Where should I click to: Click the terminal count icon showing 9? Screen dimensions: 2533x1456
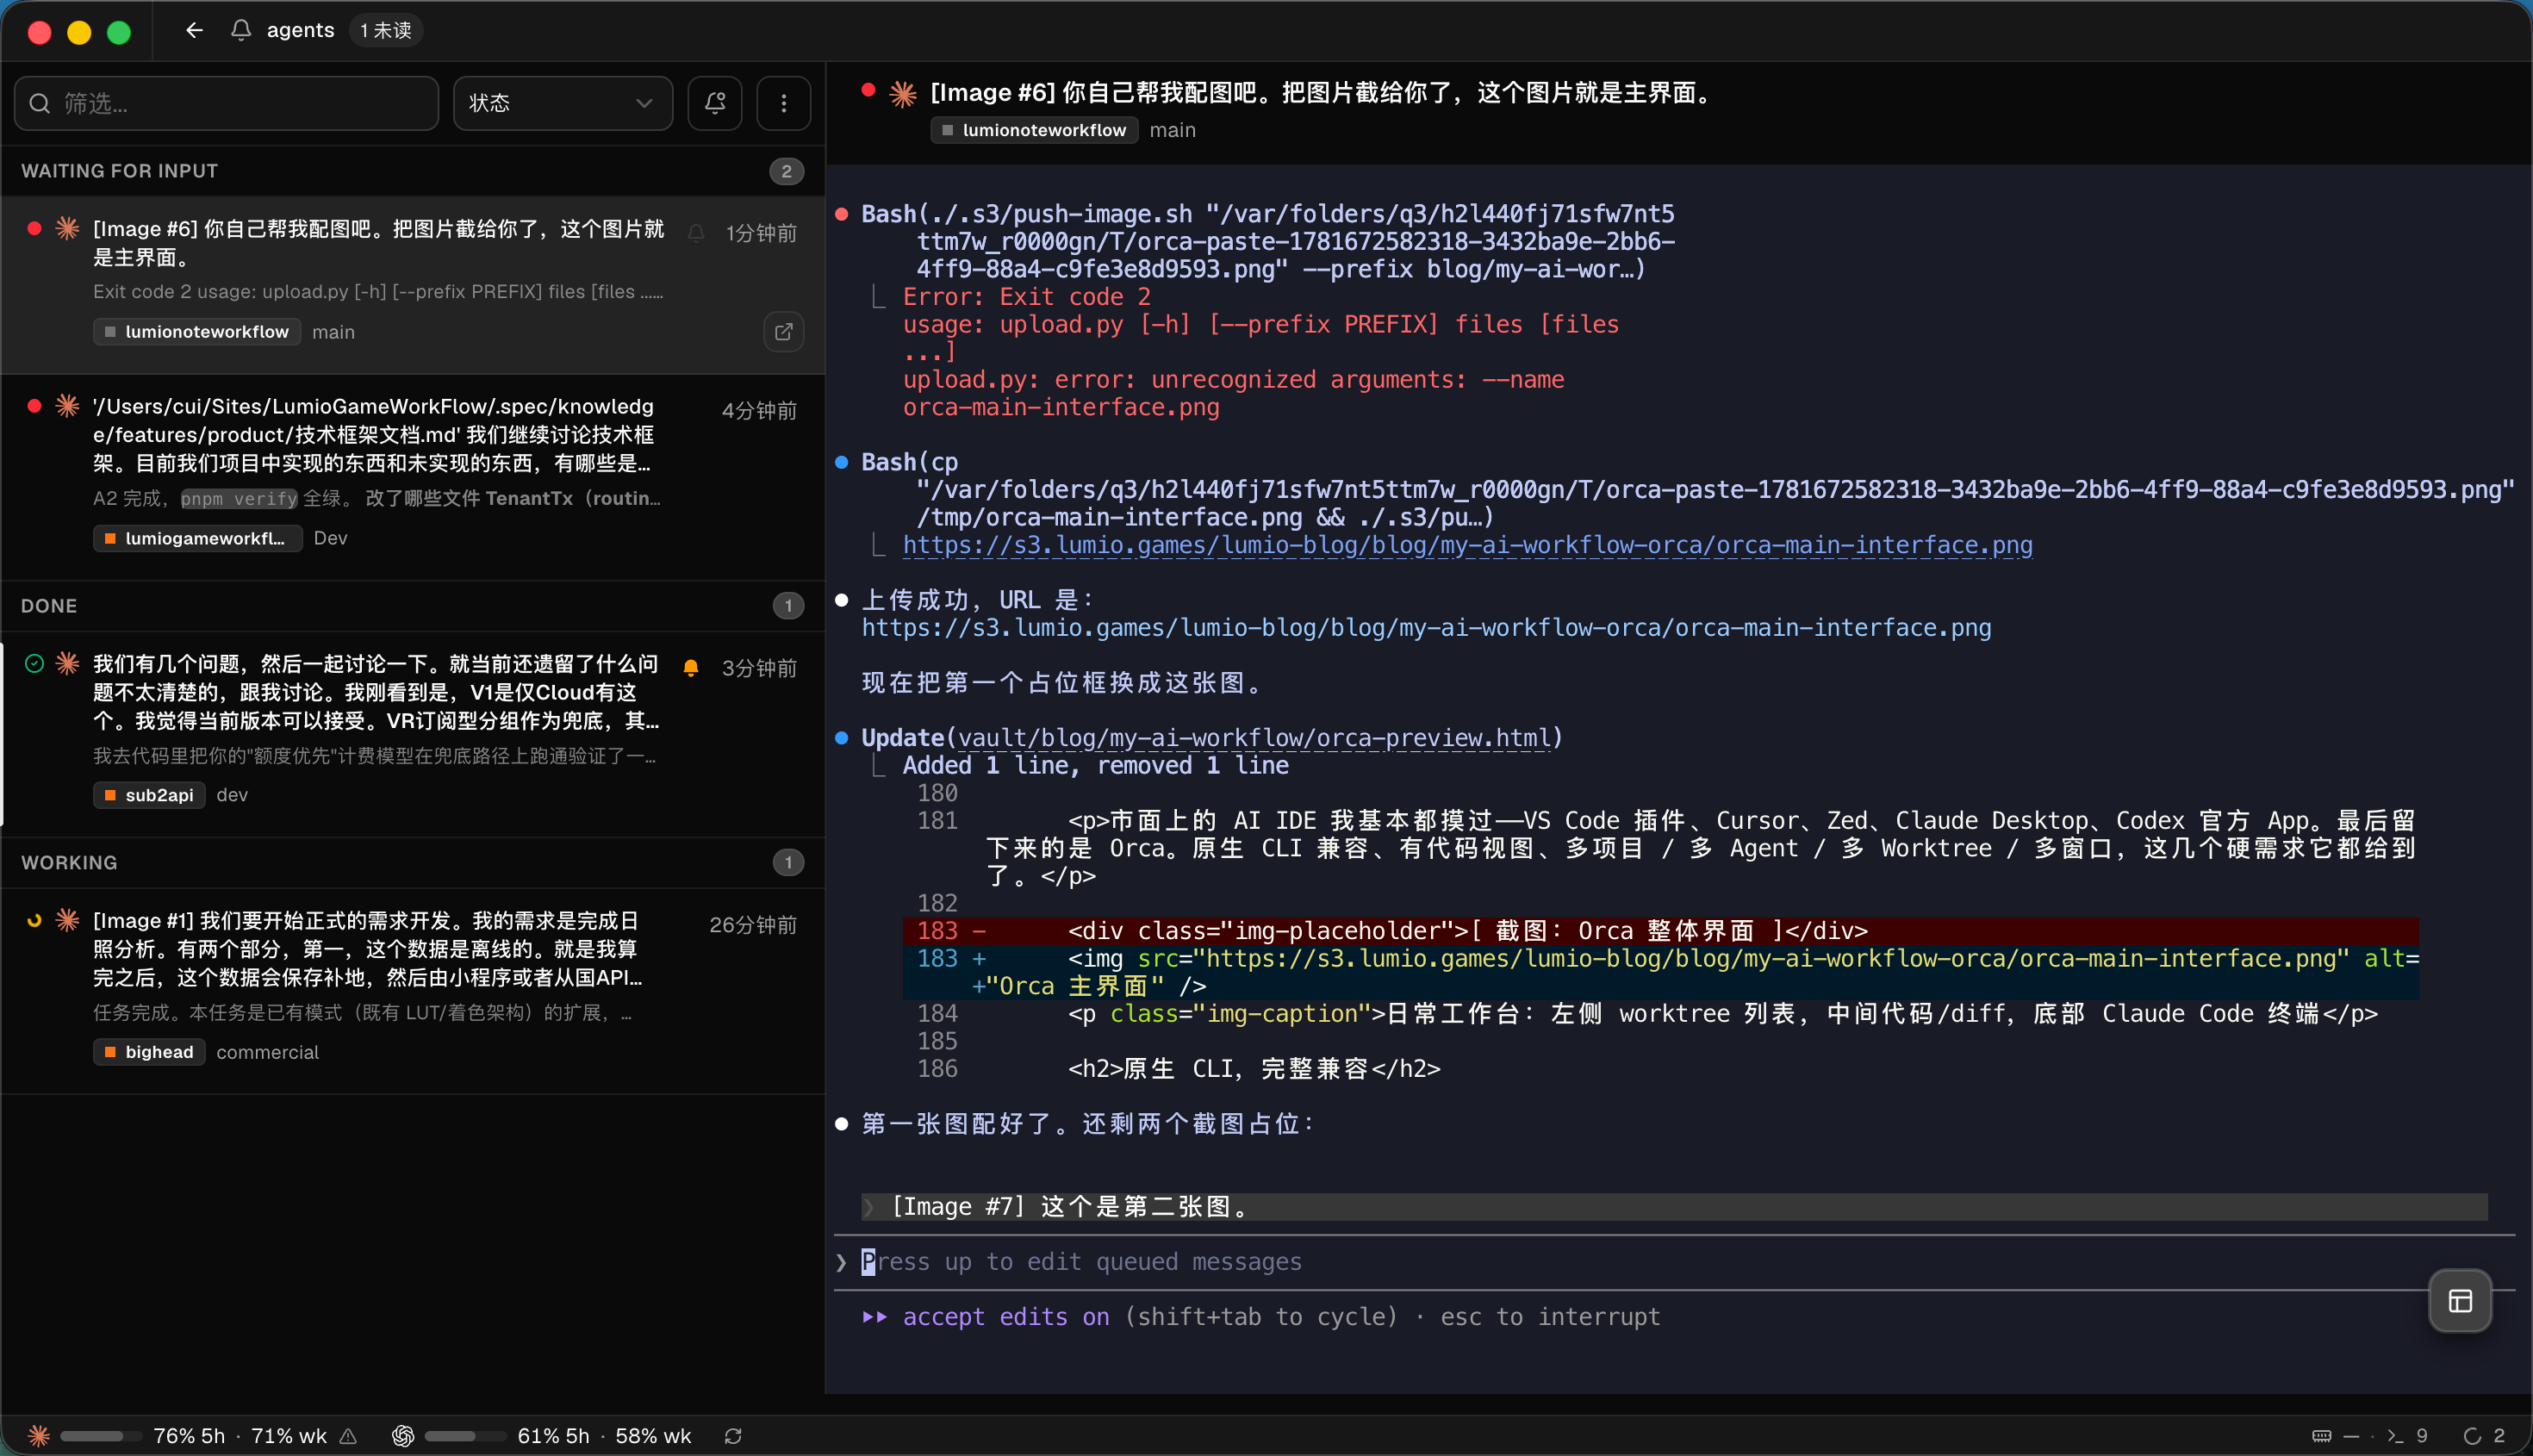[x=2407, y=1436]
